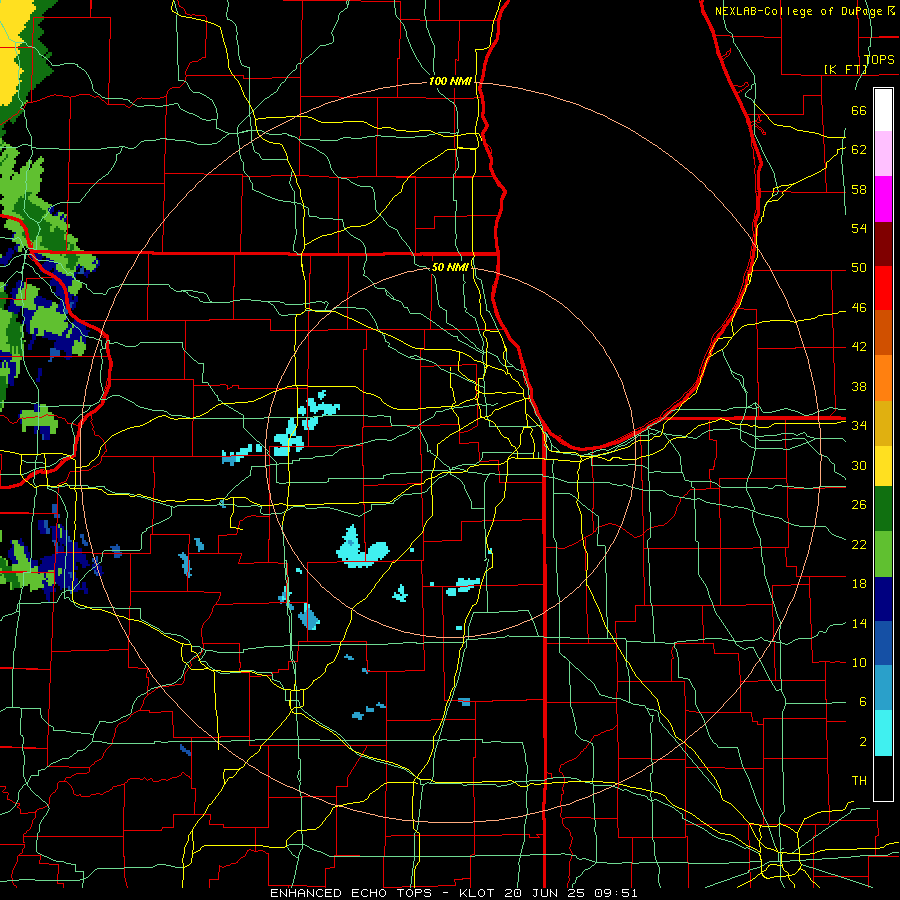Select the "TOPS" legend heading
The image size is (900, 900).
click(x=879, y=59)
